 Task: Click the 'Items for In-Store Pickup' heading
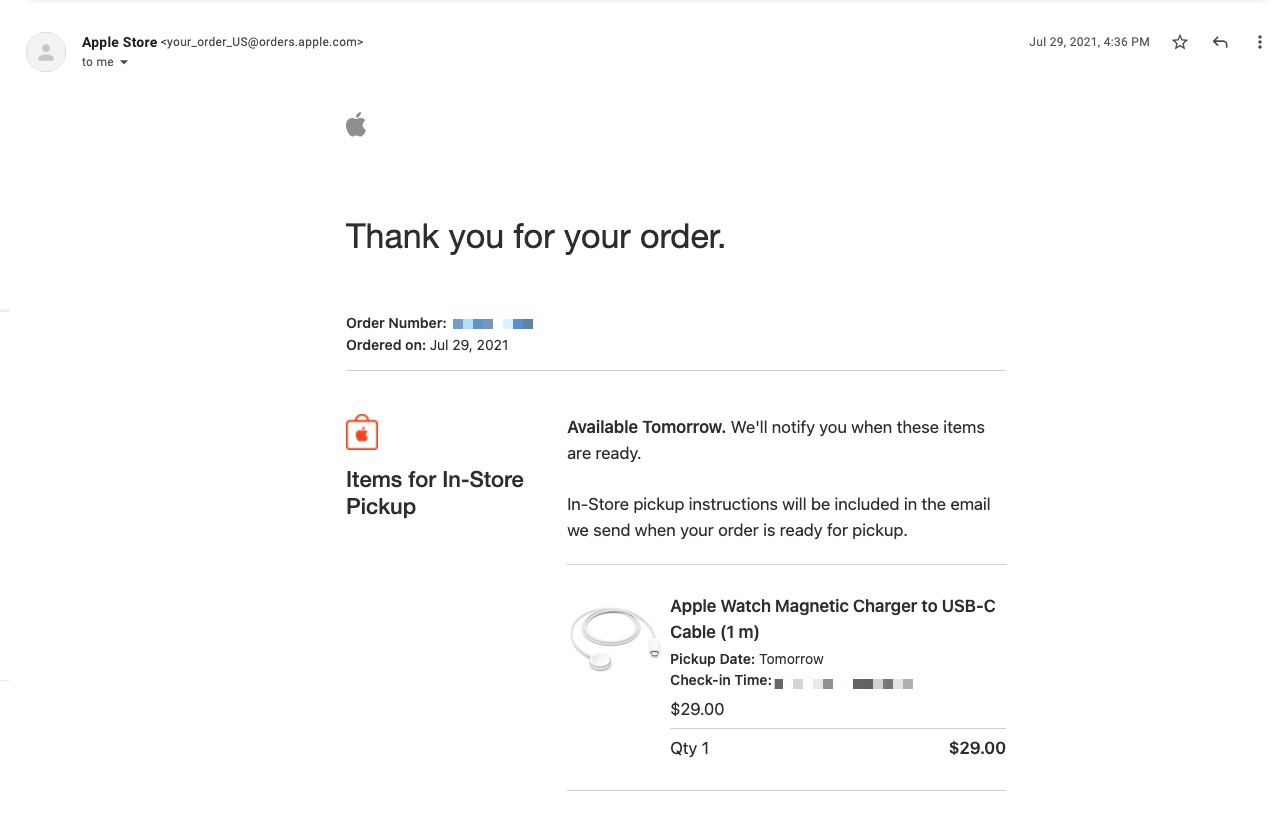[x=434, y=492]
